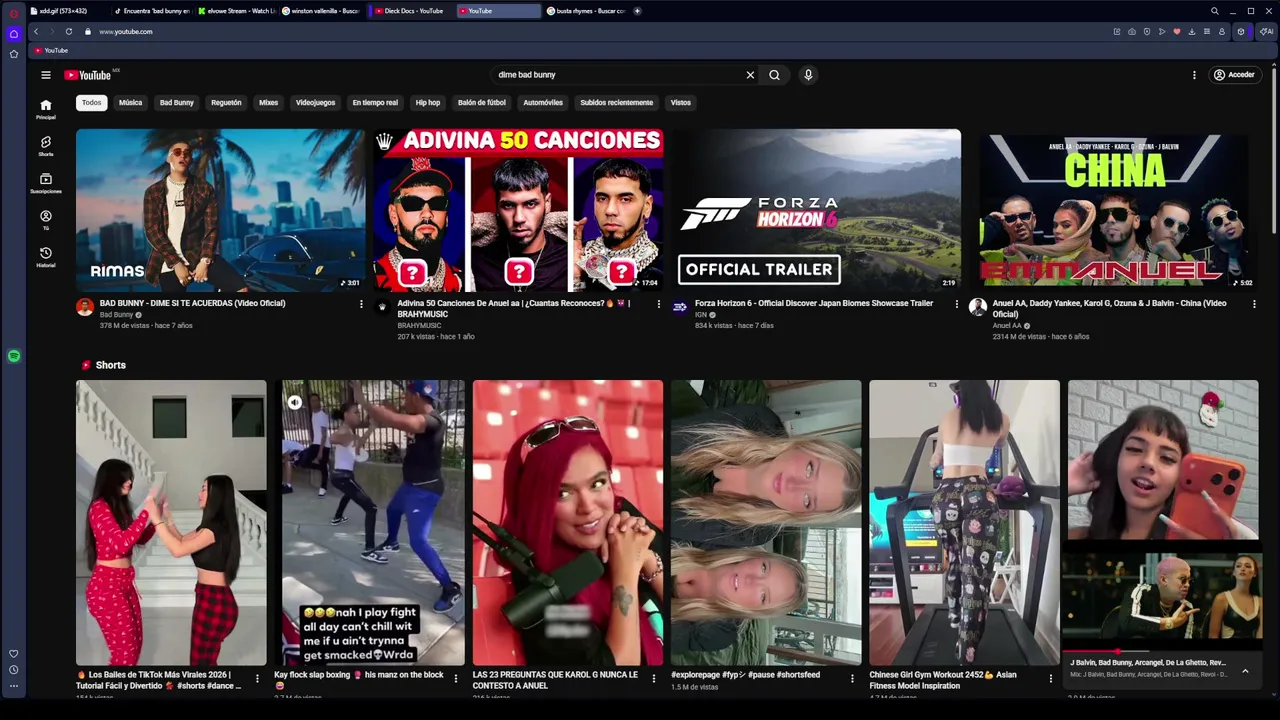Open options for Dime Si Te Acuerdas video
This screenshot has height=720, width=1280.
[361, 304]
